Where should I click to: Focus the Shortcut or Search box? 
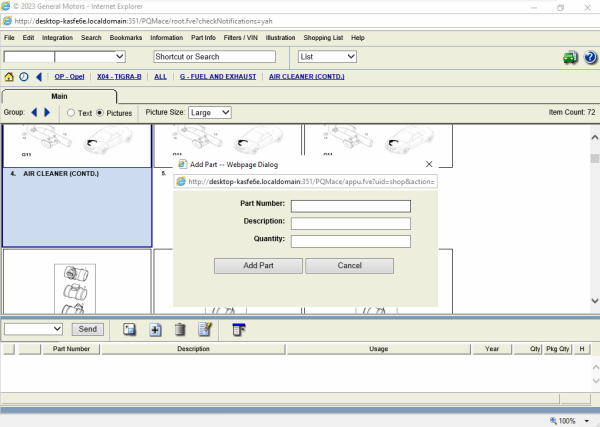pyautogui.click(x=214, y=57)
